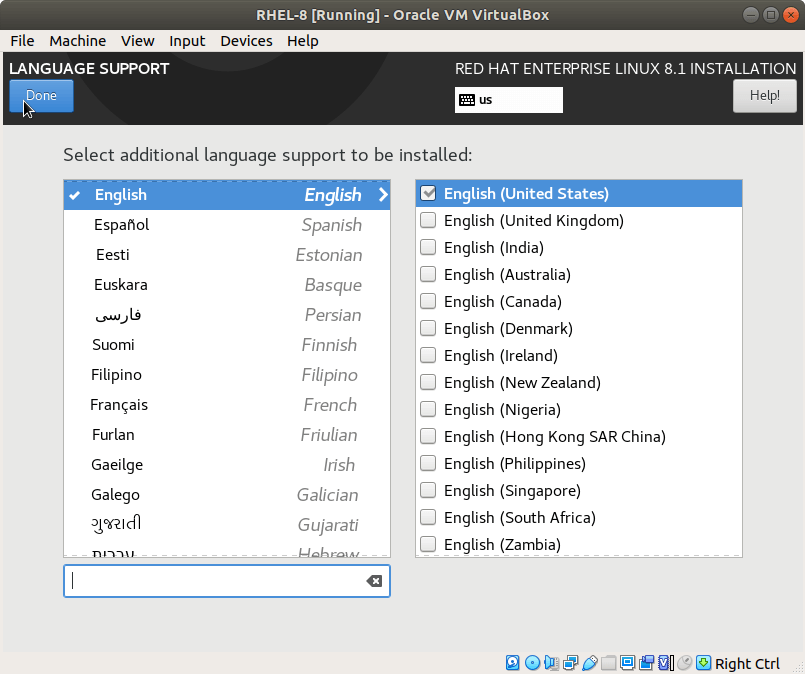Viewport: 805px width, 674px height.
Task: Click the network adapter status icon
Action: [x=571, y=663]
